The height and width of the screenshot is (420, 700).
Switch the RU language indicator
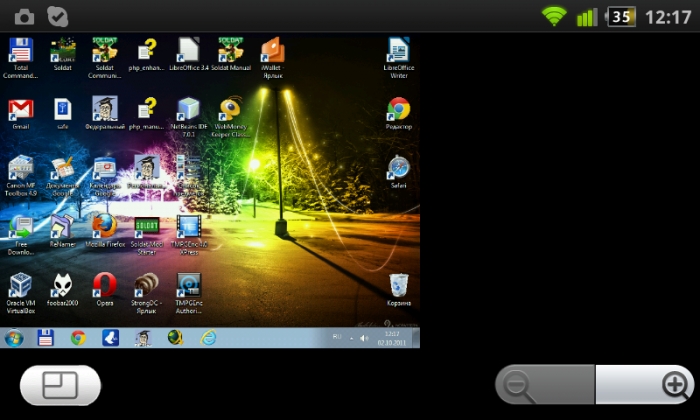337,337
